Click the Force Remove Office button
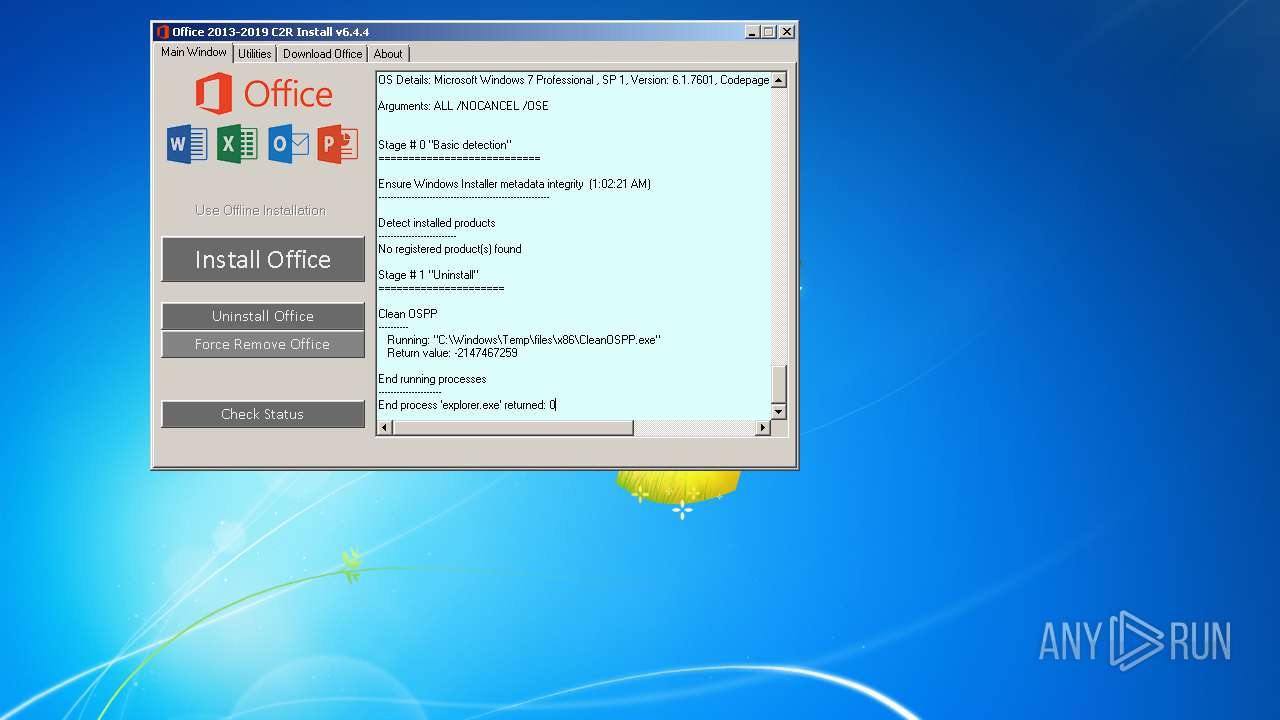Viewport: 1280px width, 720px height. coord(263,344)
